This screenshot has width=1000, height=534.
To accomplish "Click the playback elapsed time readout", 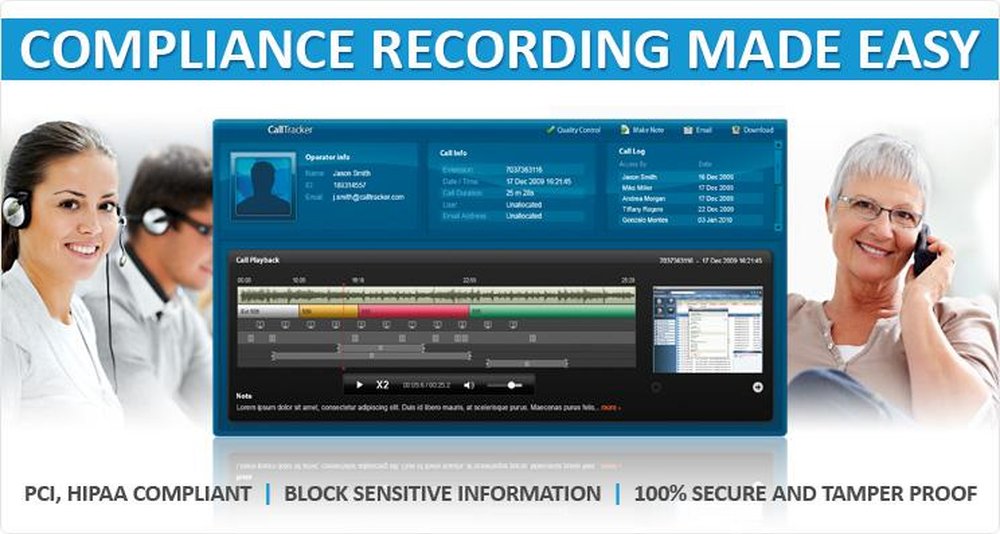I will (x=427, y=385).
